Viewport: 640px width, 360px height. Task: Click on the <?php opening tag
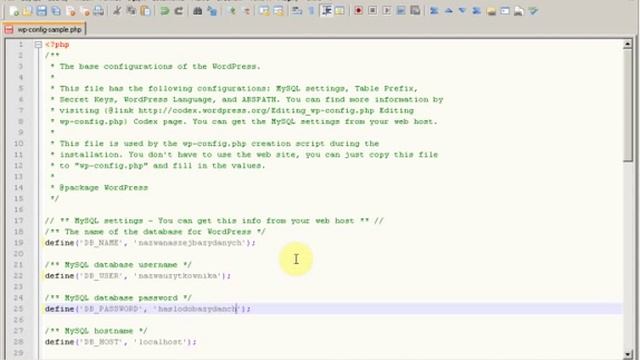pos(57,44)
